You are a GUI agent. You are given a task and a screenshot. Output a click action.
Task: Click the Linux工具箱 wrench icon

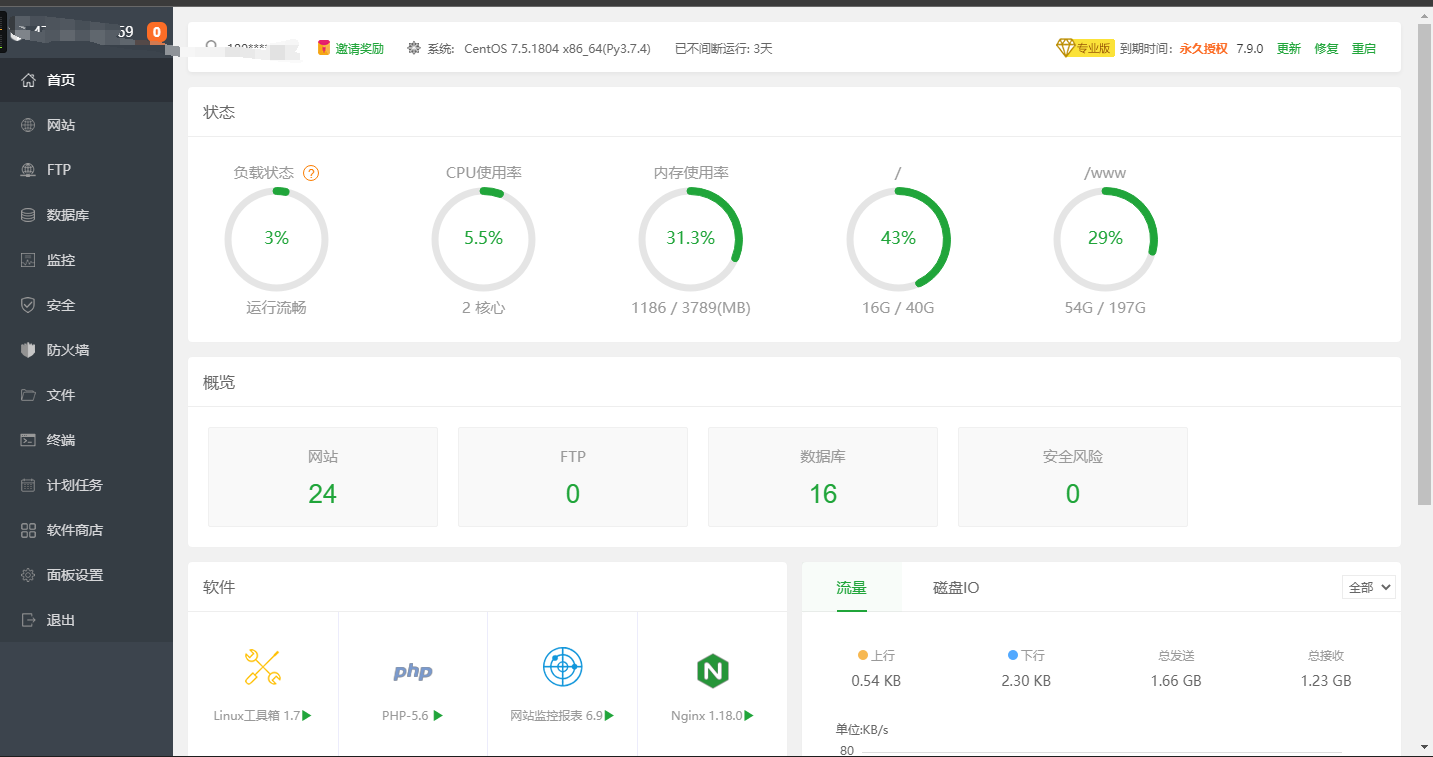[263, 667]
